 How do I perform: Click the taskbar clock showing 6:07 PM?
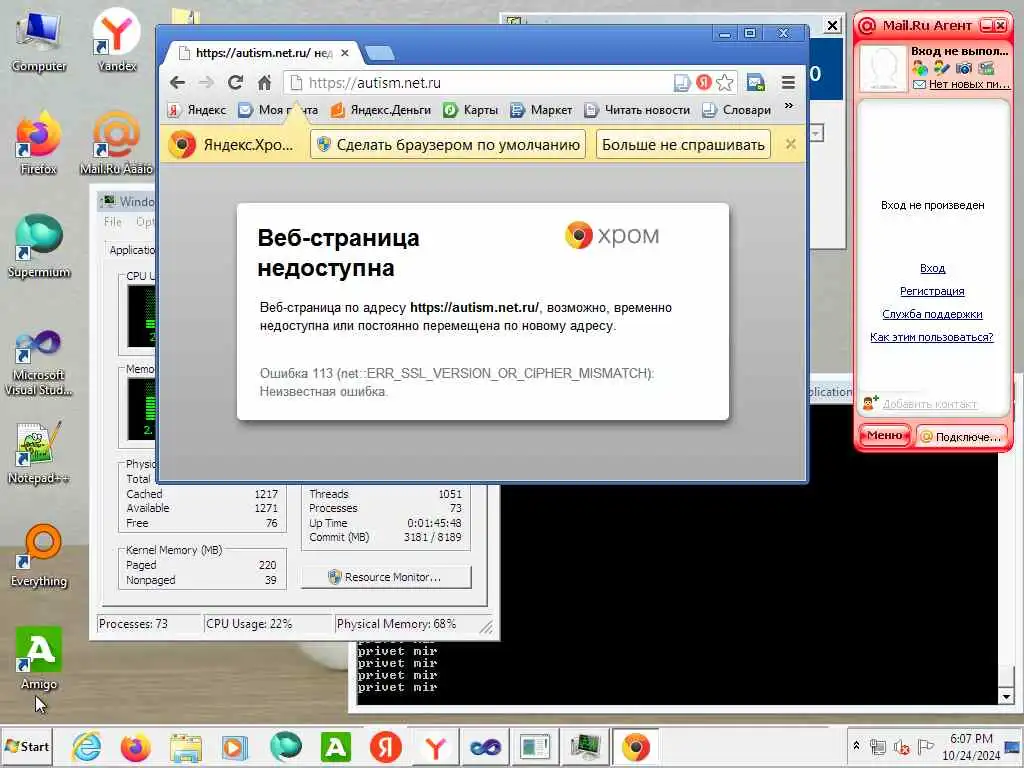click(x=971, y=747)
